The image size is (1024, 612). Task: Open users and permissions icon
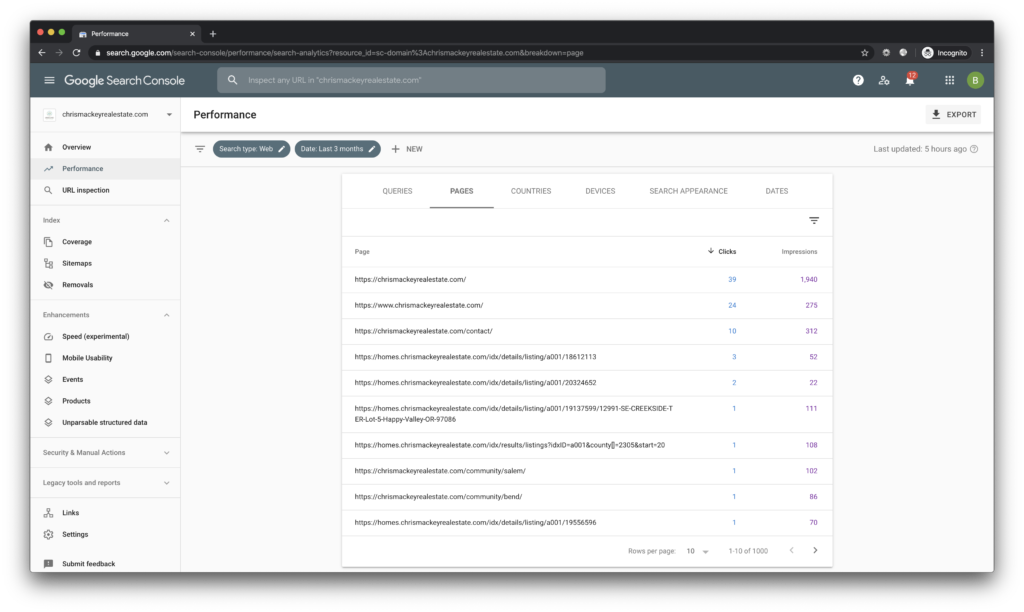click(884, 80)
